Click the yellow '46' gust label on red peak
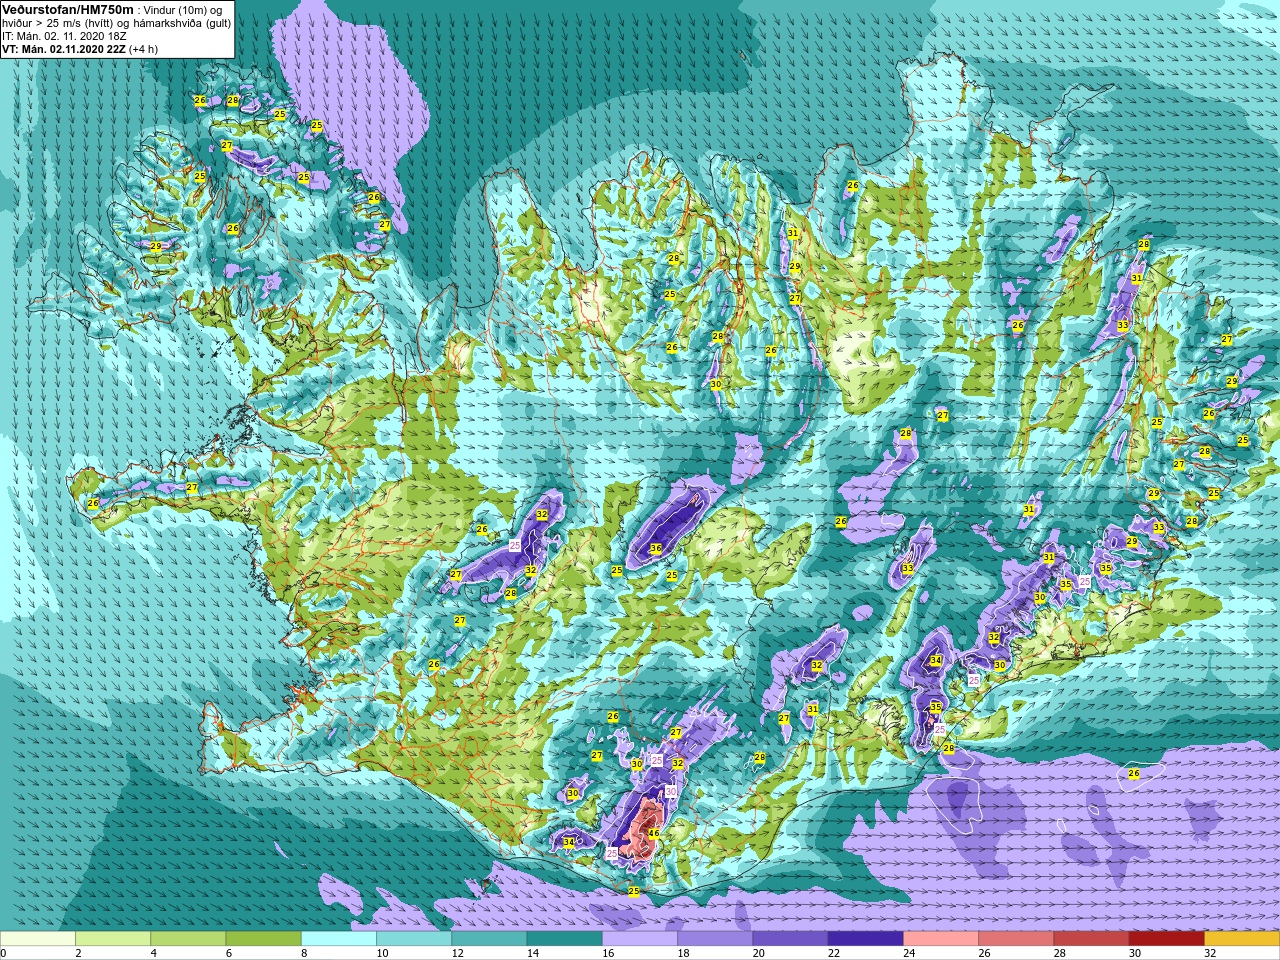The image size is (1280, 960). 654,833
